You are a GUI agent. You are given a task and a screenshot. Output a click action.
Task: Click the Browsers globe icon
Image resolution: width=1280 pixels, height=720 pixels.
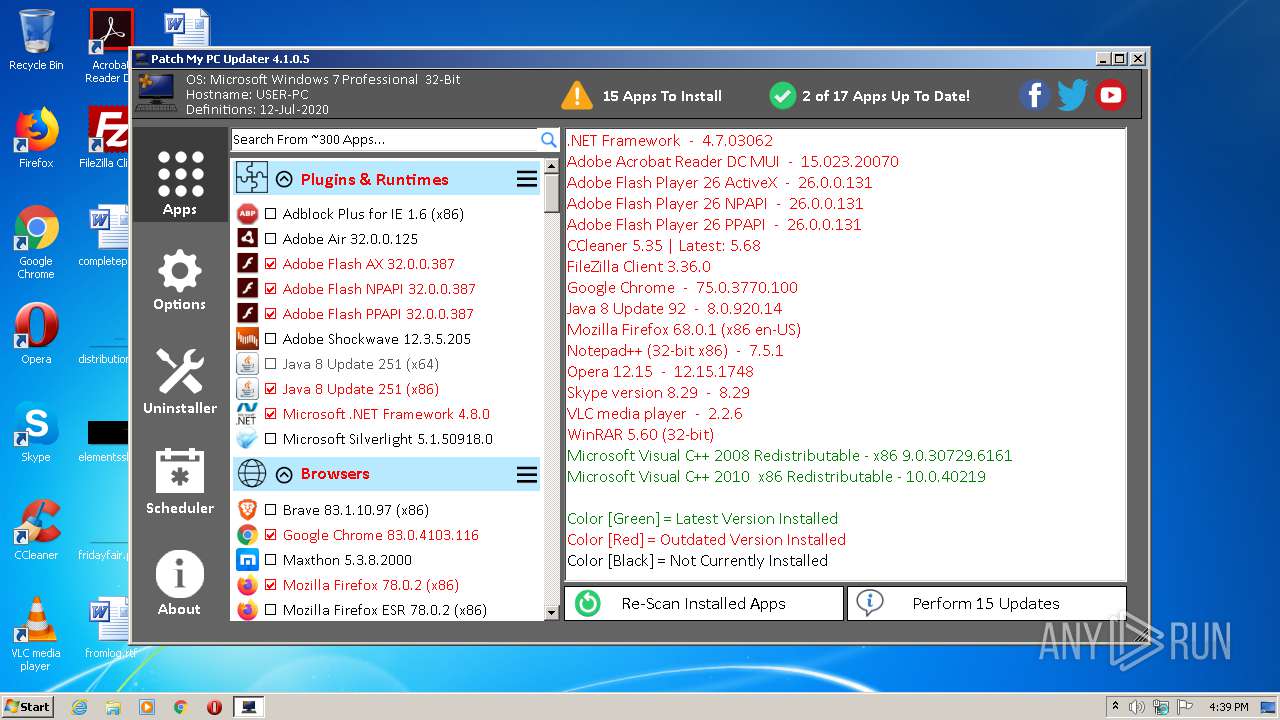click(251, 474)
